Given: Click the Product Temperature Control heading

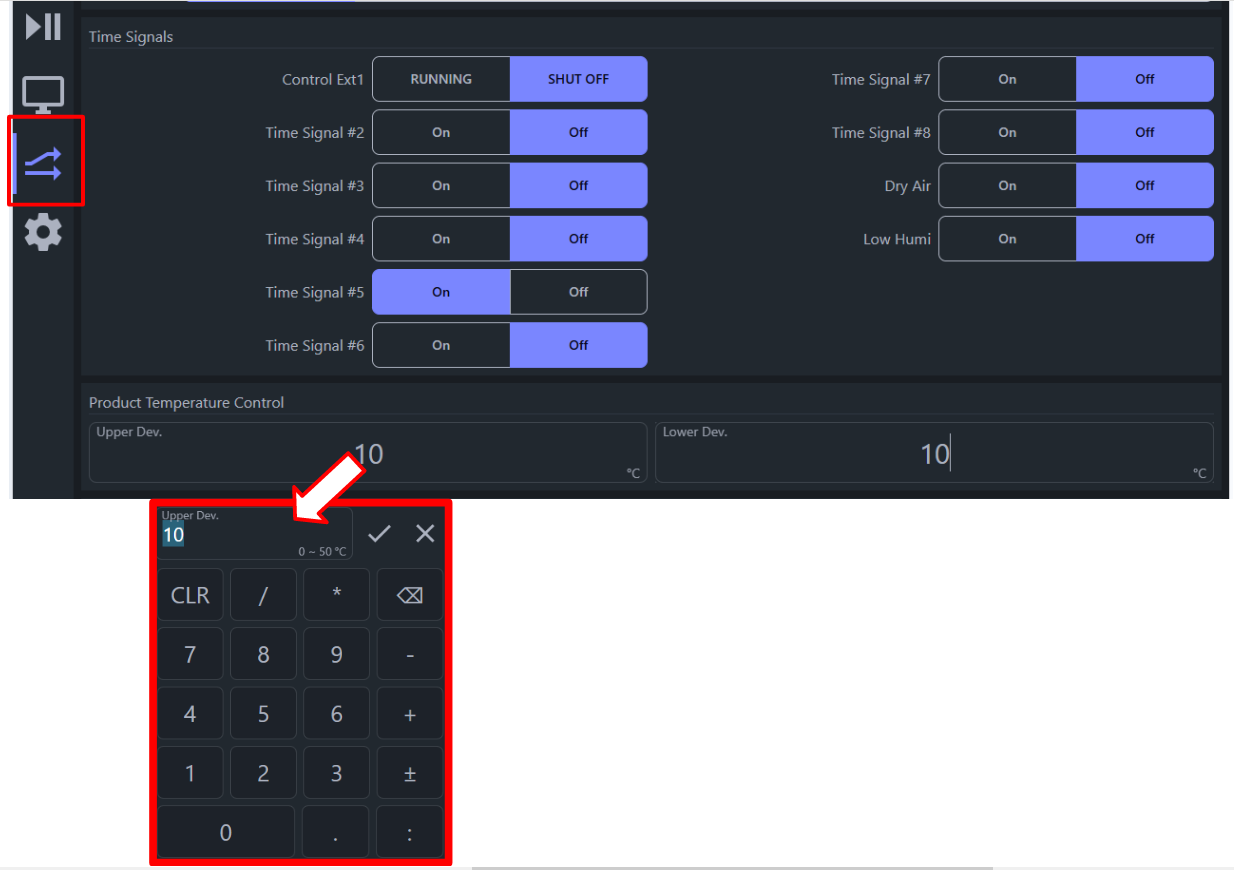Looking at the screenshot, I should [x=187, y=402].
